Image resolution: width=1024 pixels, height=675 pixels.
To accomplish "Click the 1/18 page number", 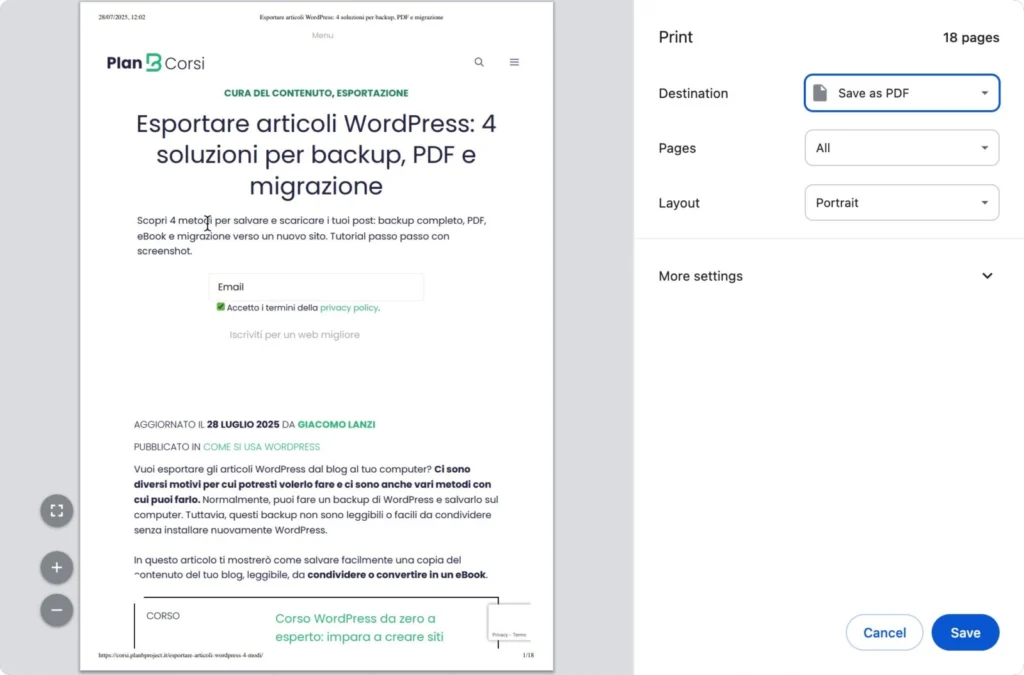I will (528, 655).
